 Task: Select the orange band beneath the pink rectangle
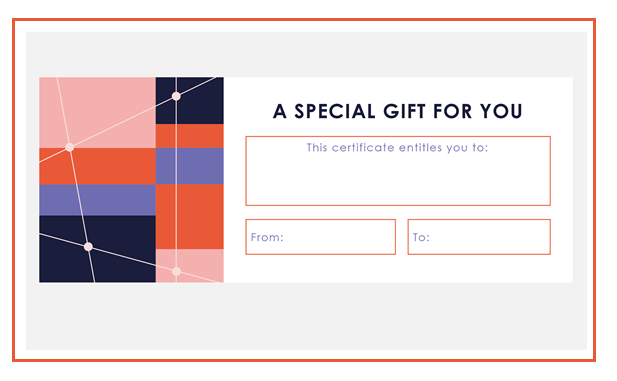[97, 166]
